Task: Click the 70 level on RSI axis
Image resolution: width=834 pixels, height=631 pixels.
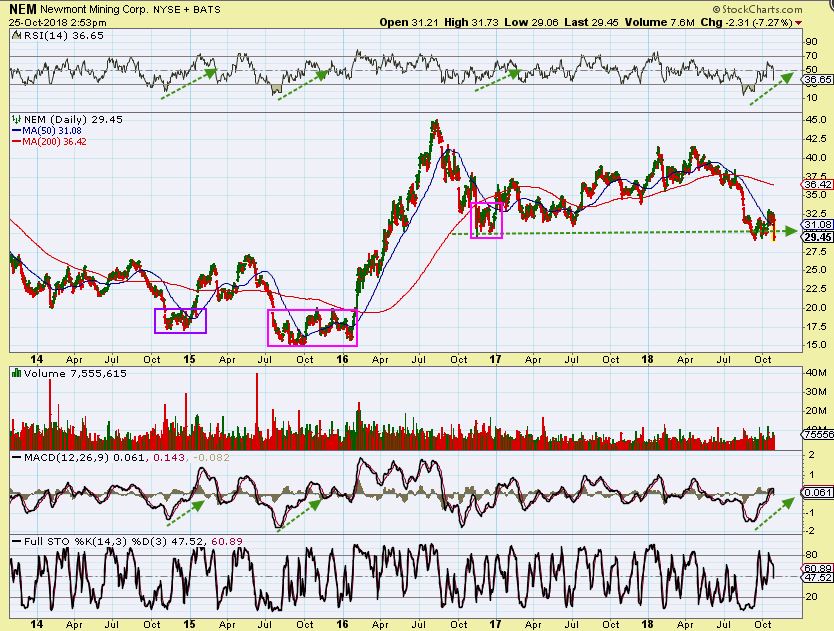Action: click(812, 56)
